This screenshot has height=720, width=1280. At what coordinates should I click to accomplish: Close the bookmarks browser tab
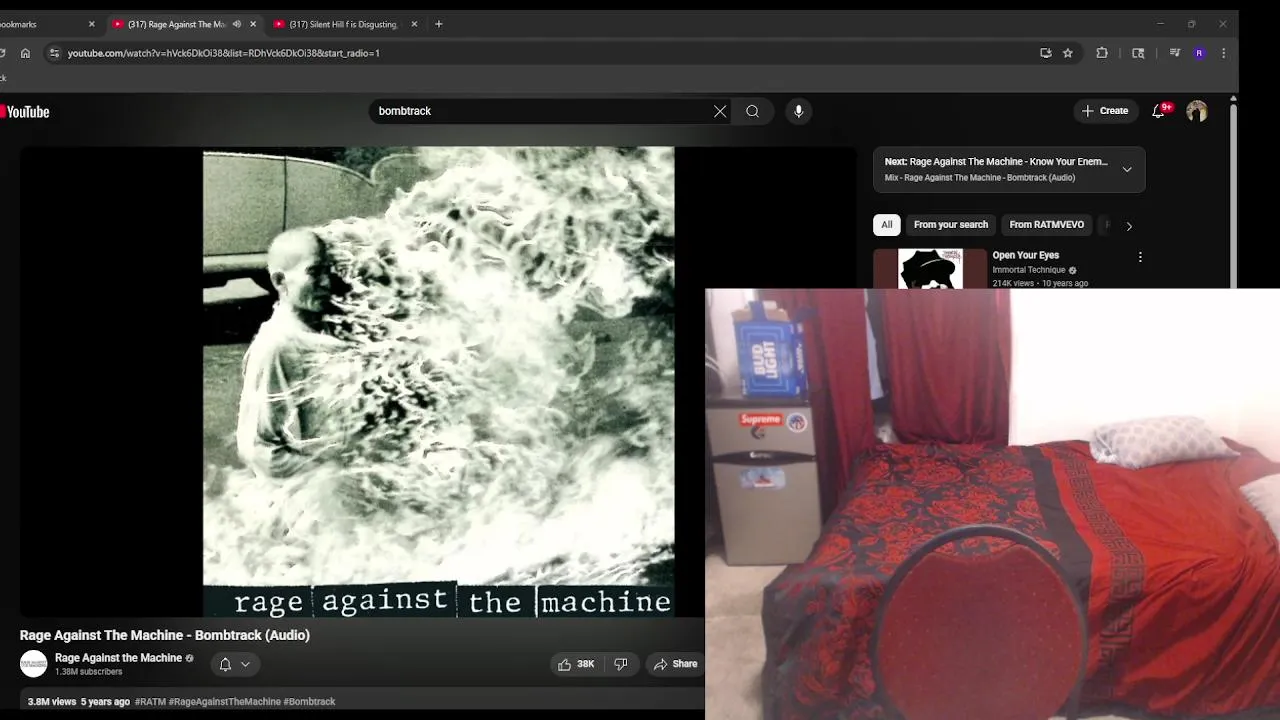coord(92,24)
